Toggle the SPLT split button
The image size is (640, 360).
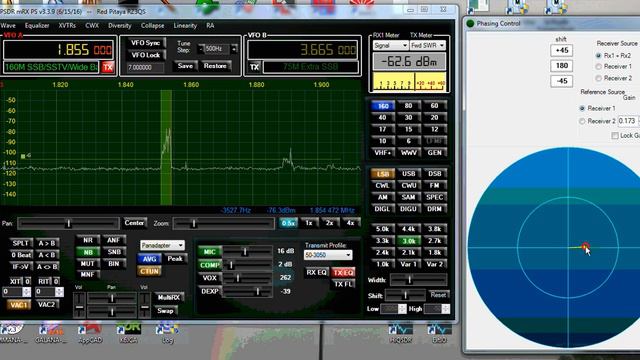pyautogui.click(x=20, y=243)
